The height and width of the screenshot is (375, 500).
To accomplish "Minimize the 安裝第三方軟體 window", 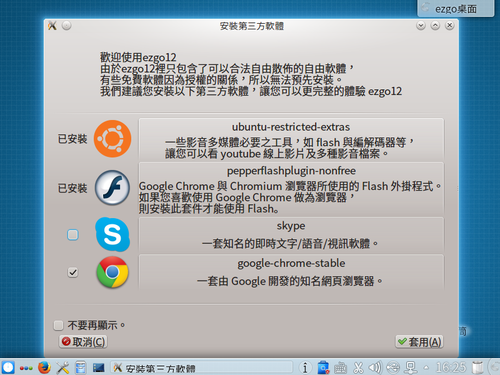I will point(421,26).
